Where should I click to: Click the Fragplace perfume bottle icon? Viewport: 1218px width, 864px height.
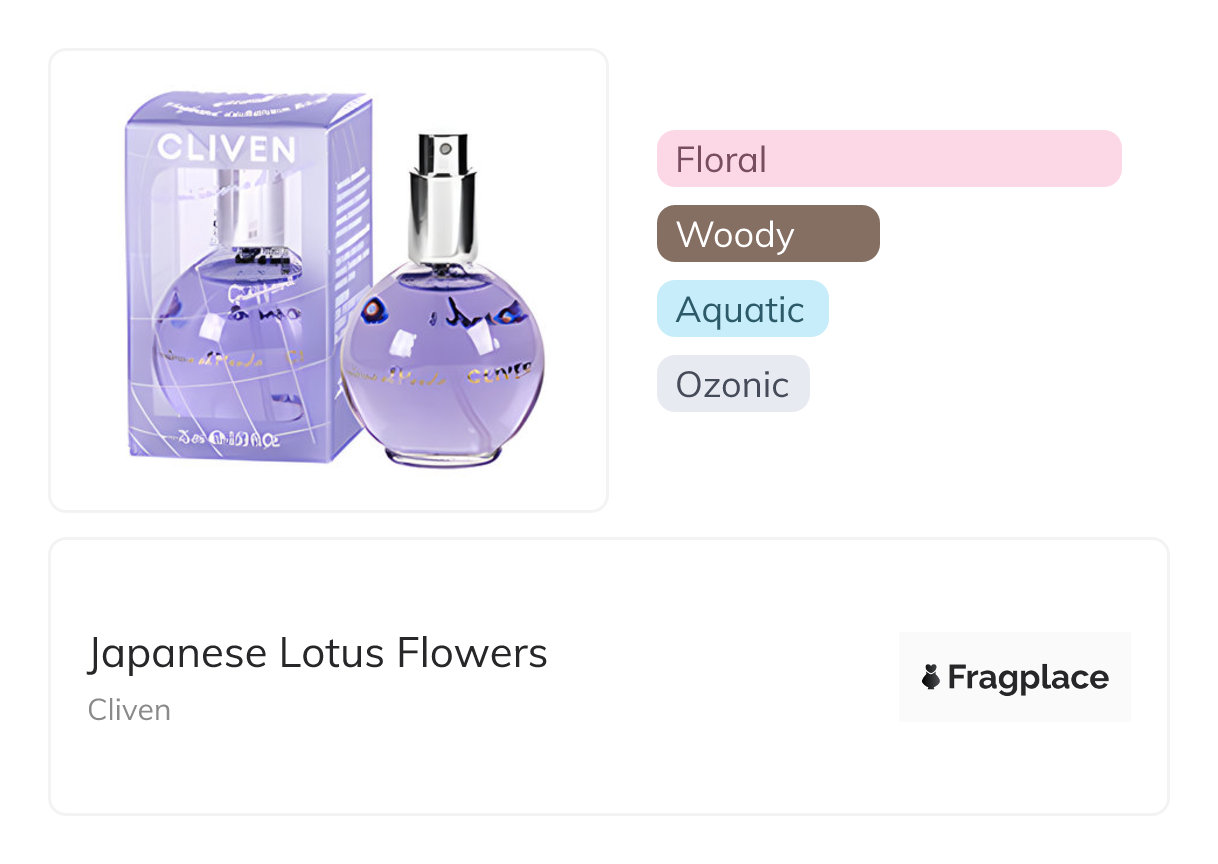point(931,678)
